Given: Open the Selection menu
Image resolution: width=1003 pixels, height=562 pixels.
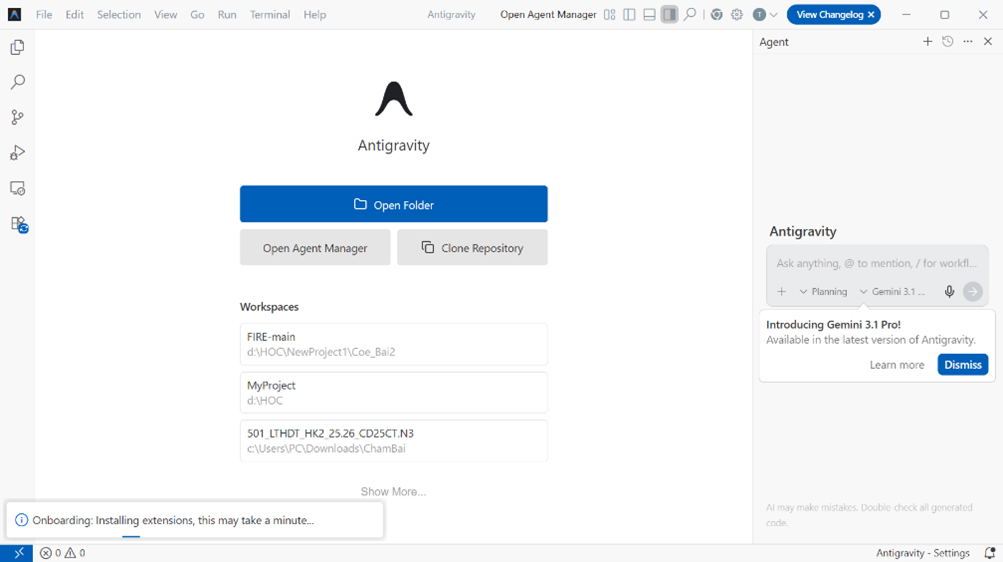Looking at the screenshot, I should coord(119,15).
